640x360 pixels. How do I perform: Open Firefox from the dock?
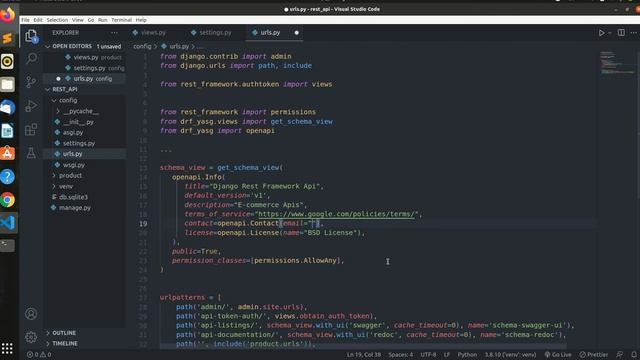pyautogui.click(x=7, y=15)
